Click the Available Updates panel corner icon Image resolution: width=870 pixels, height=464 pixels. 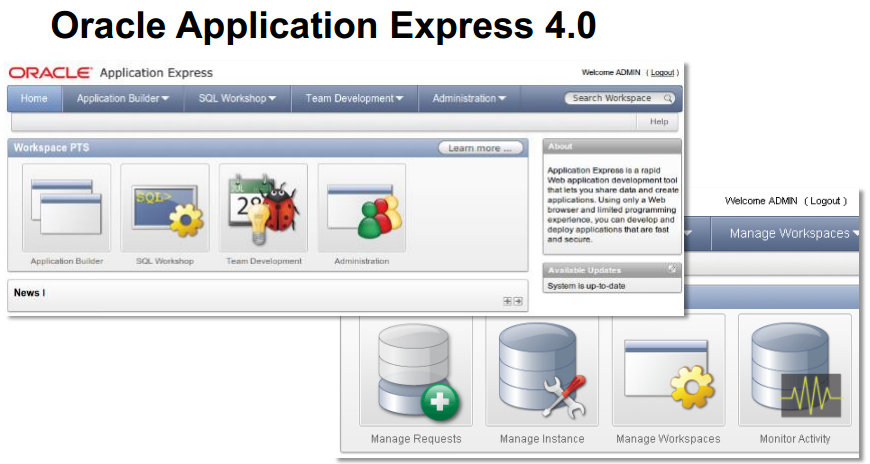[672, 269]
